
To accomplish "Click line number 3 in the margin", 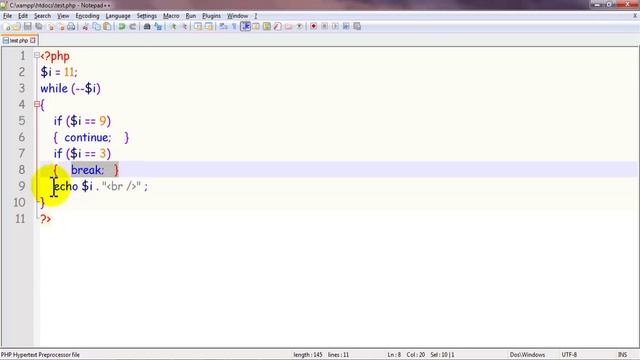I will 22,88.
